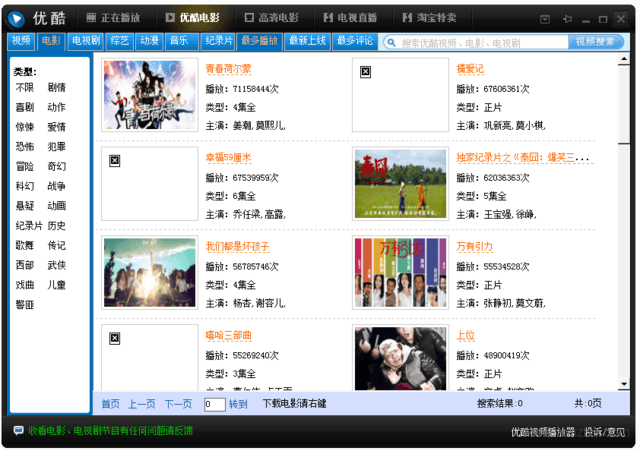Open the 青春荷尔蒙 title link

tap(228, 69)
